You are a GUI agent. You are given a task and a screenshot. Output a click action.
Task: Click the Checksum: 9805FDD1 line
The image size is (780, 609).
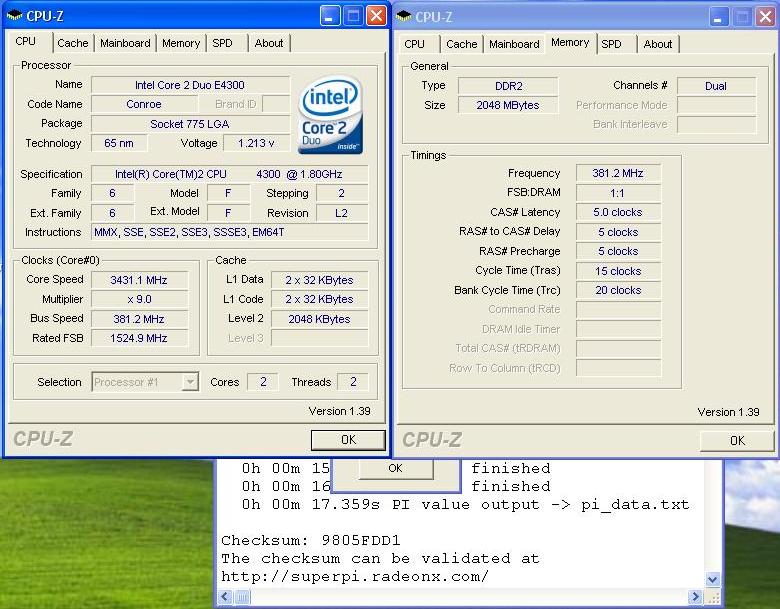pos(311,540)
